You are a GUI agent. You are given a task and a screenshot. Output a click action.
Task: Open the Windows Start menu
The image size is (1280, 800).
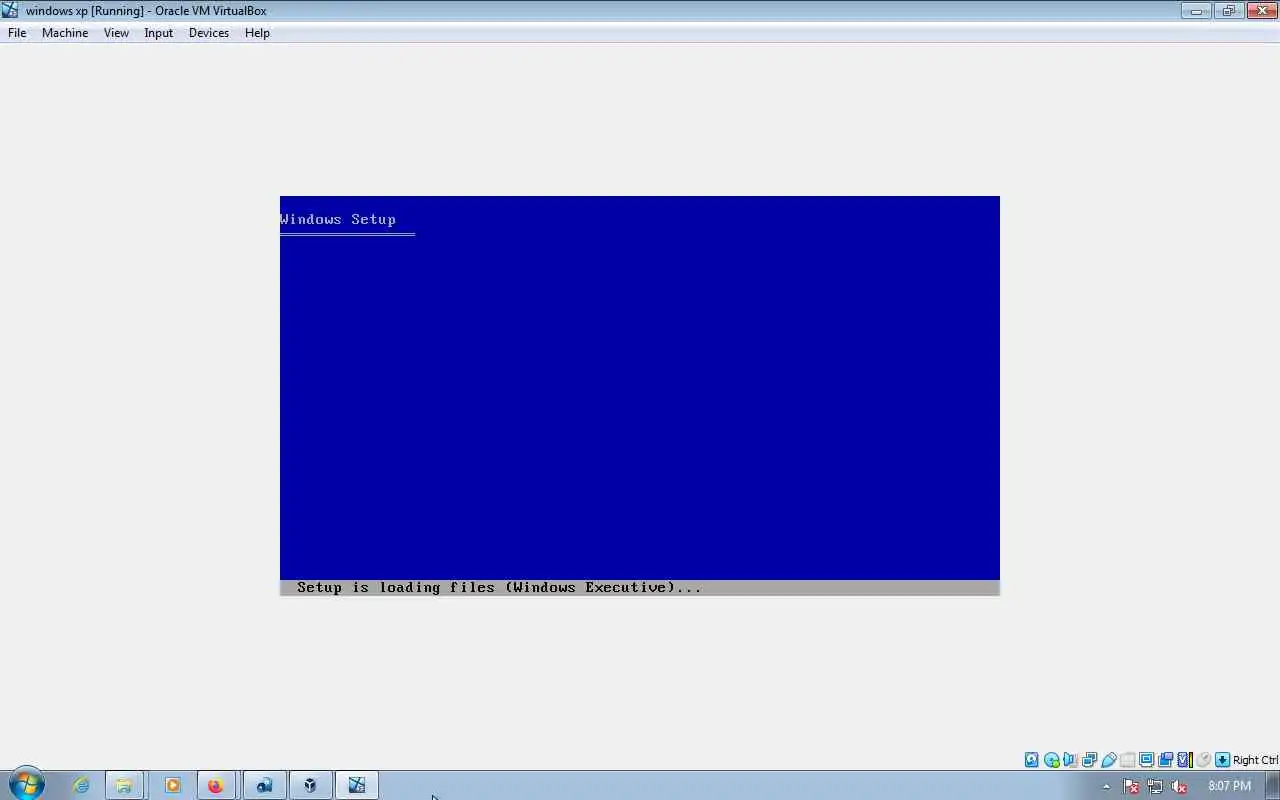(27, 785)
